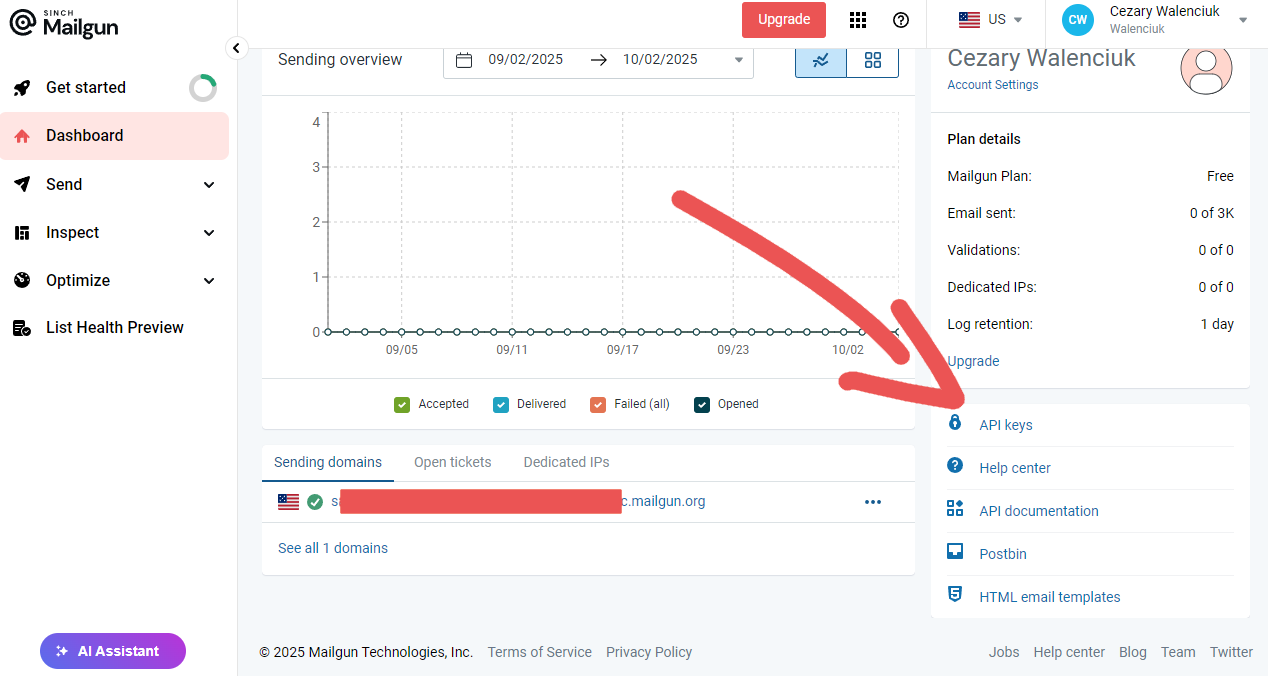Expand the Send menu chevron
This screenshot has width=1268, height=676.
click(209, 185)
